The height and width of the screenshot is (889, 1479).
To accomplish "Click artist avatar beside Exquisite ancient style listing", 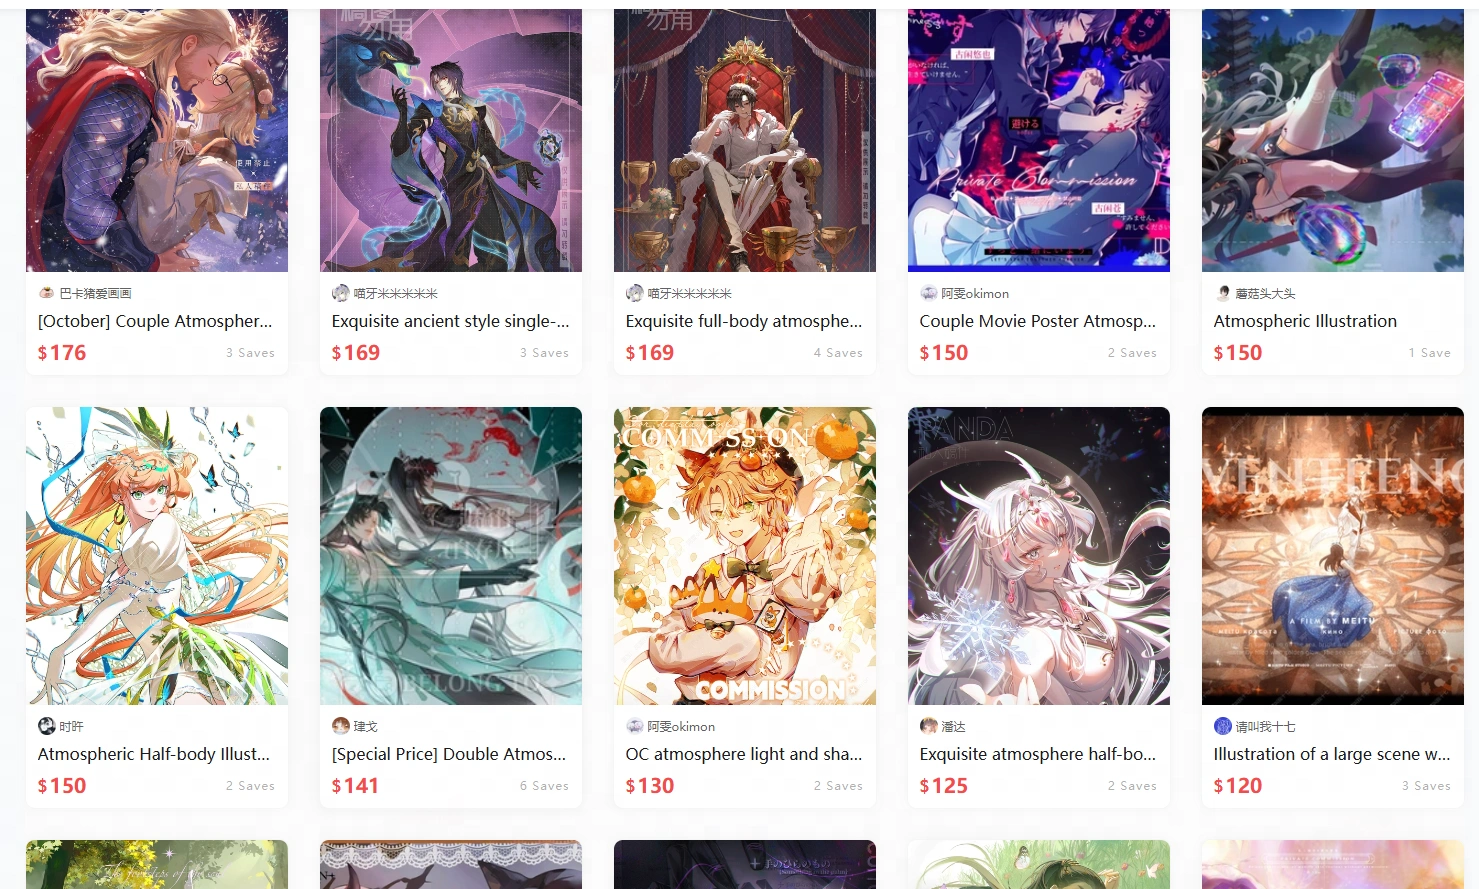I will [340, 293].
